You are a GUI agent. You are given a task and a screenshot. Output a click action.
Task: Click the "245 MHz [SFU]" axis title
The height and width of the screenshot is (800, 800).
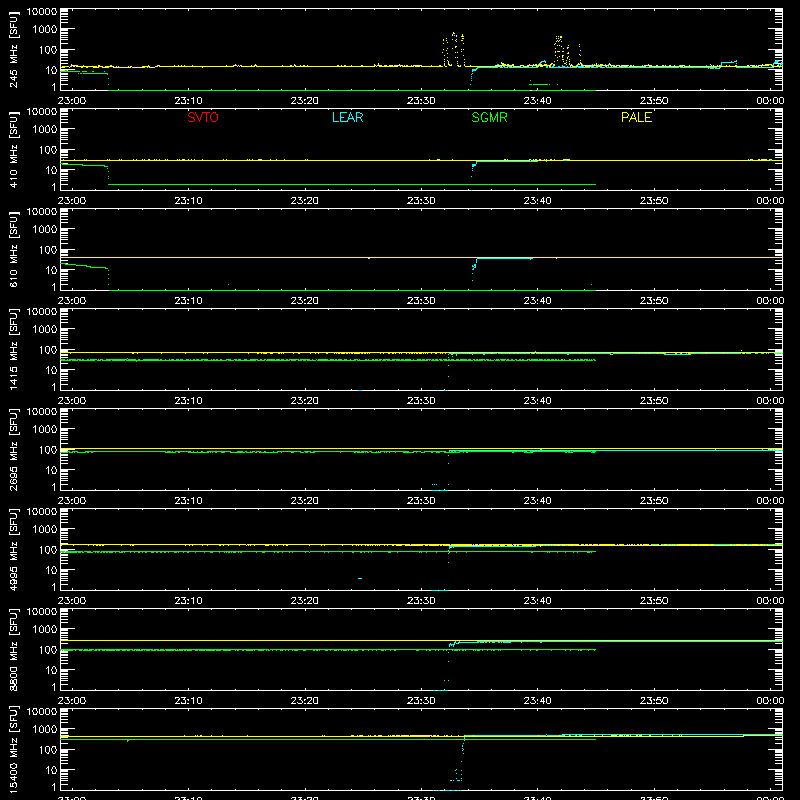pyautogui.click(x=14, y=49)
